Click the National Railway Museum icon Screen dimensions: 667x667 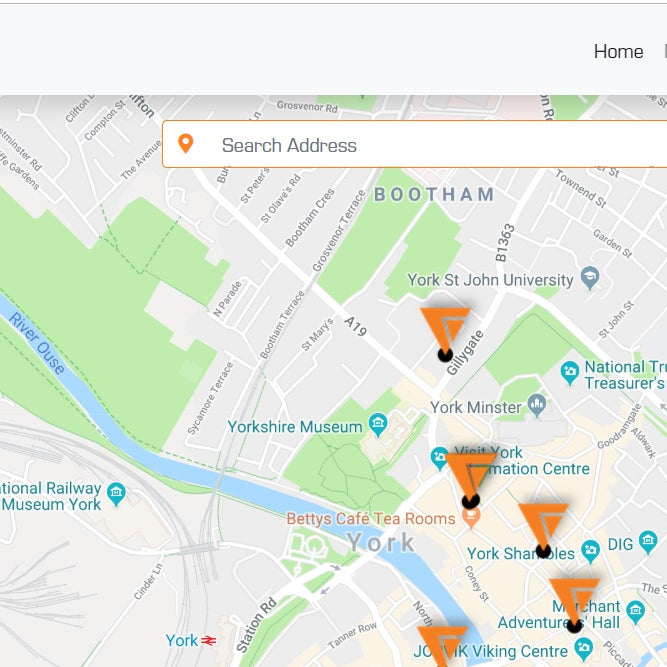coord(116,494)
